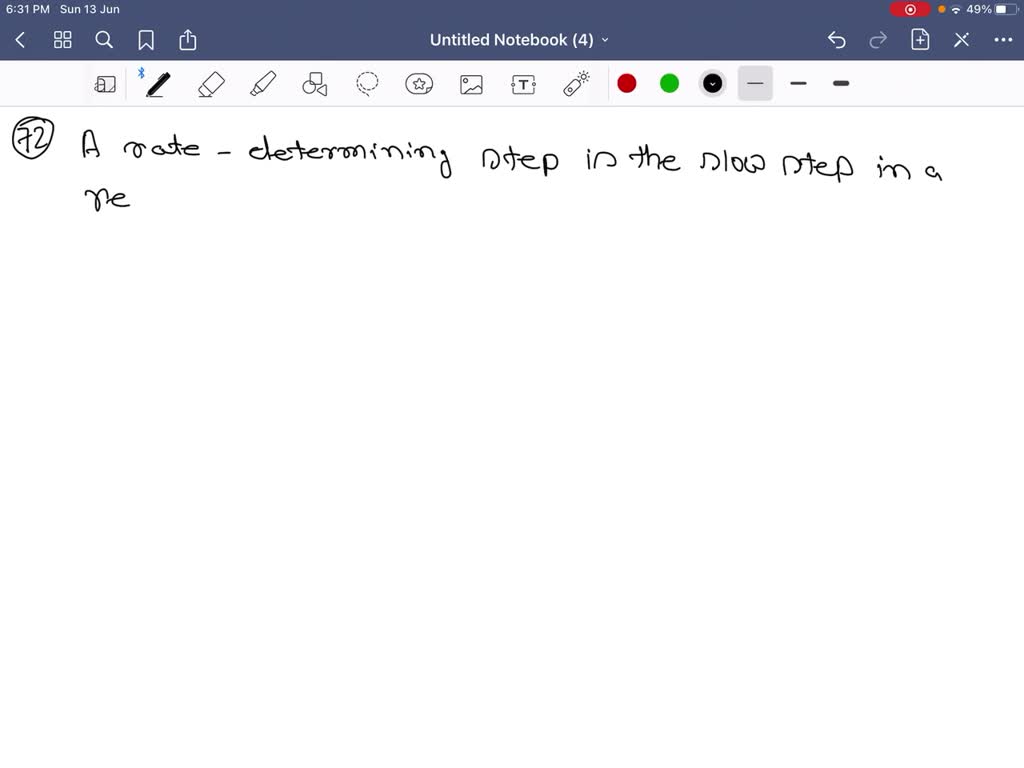Toggle the zoom window tool
Image resolution: width=1024 pixels, height=768 pixels.
(105, 84)
